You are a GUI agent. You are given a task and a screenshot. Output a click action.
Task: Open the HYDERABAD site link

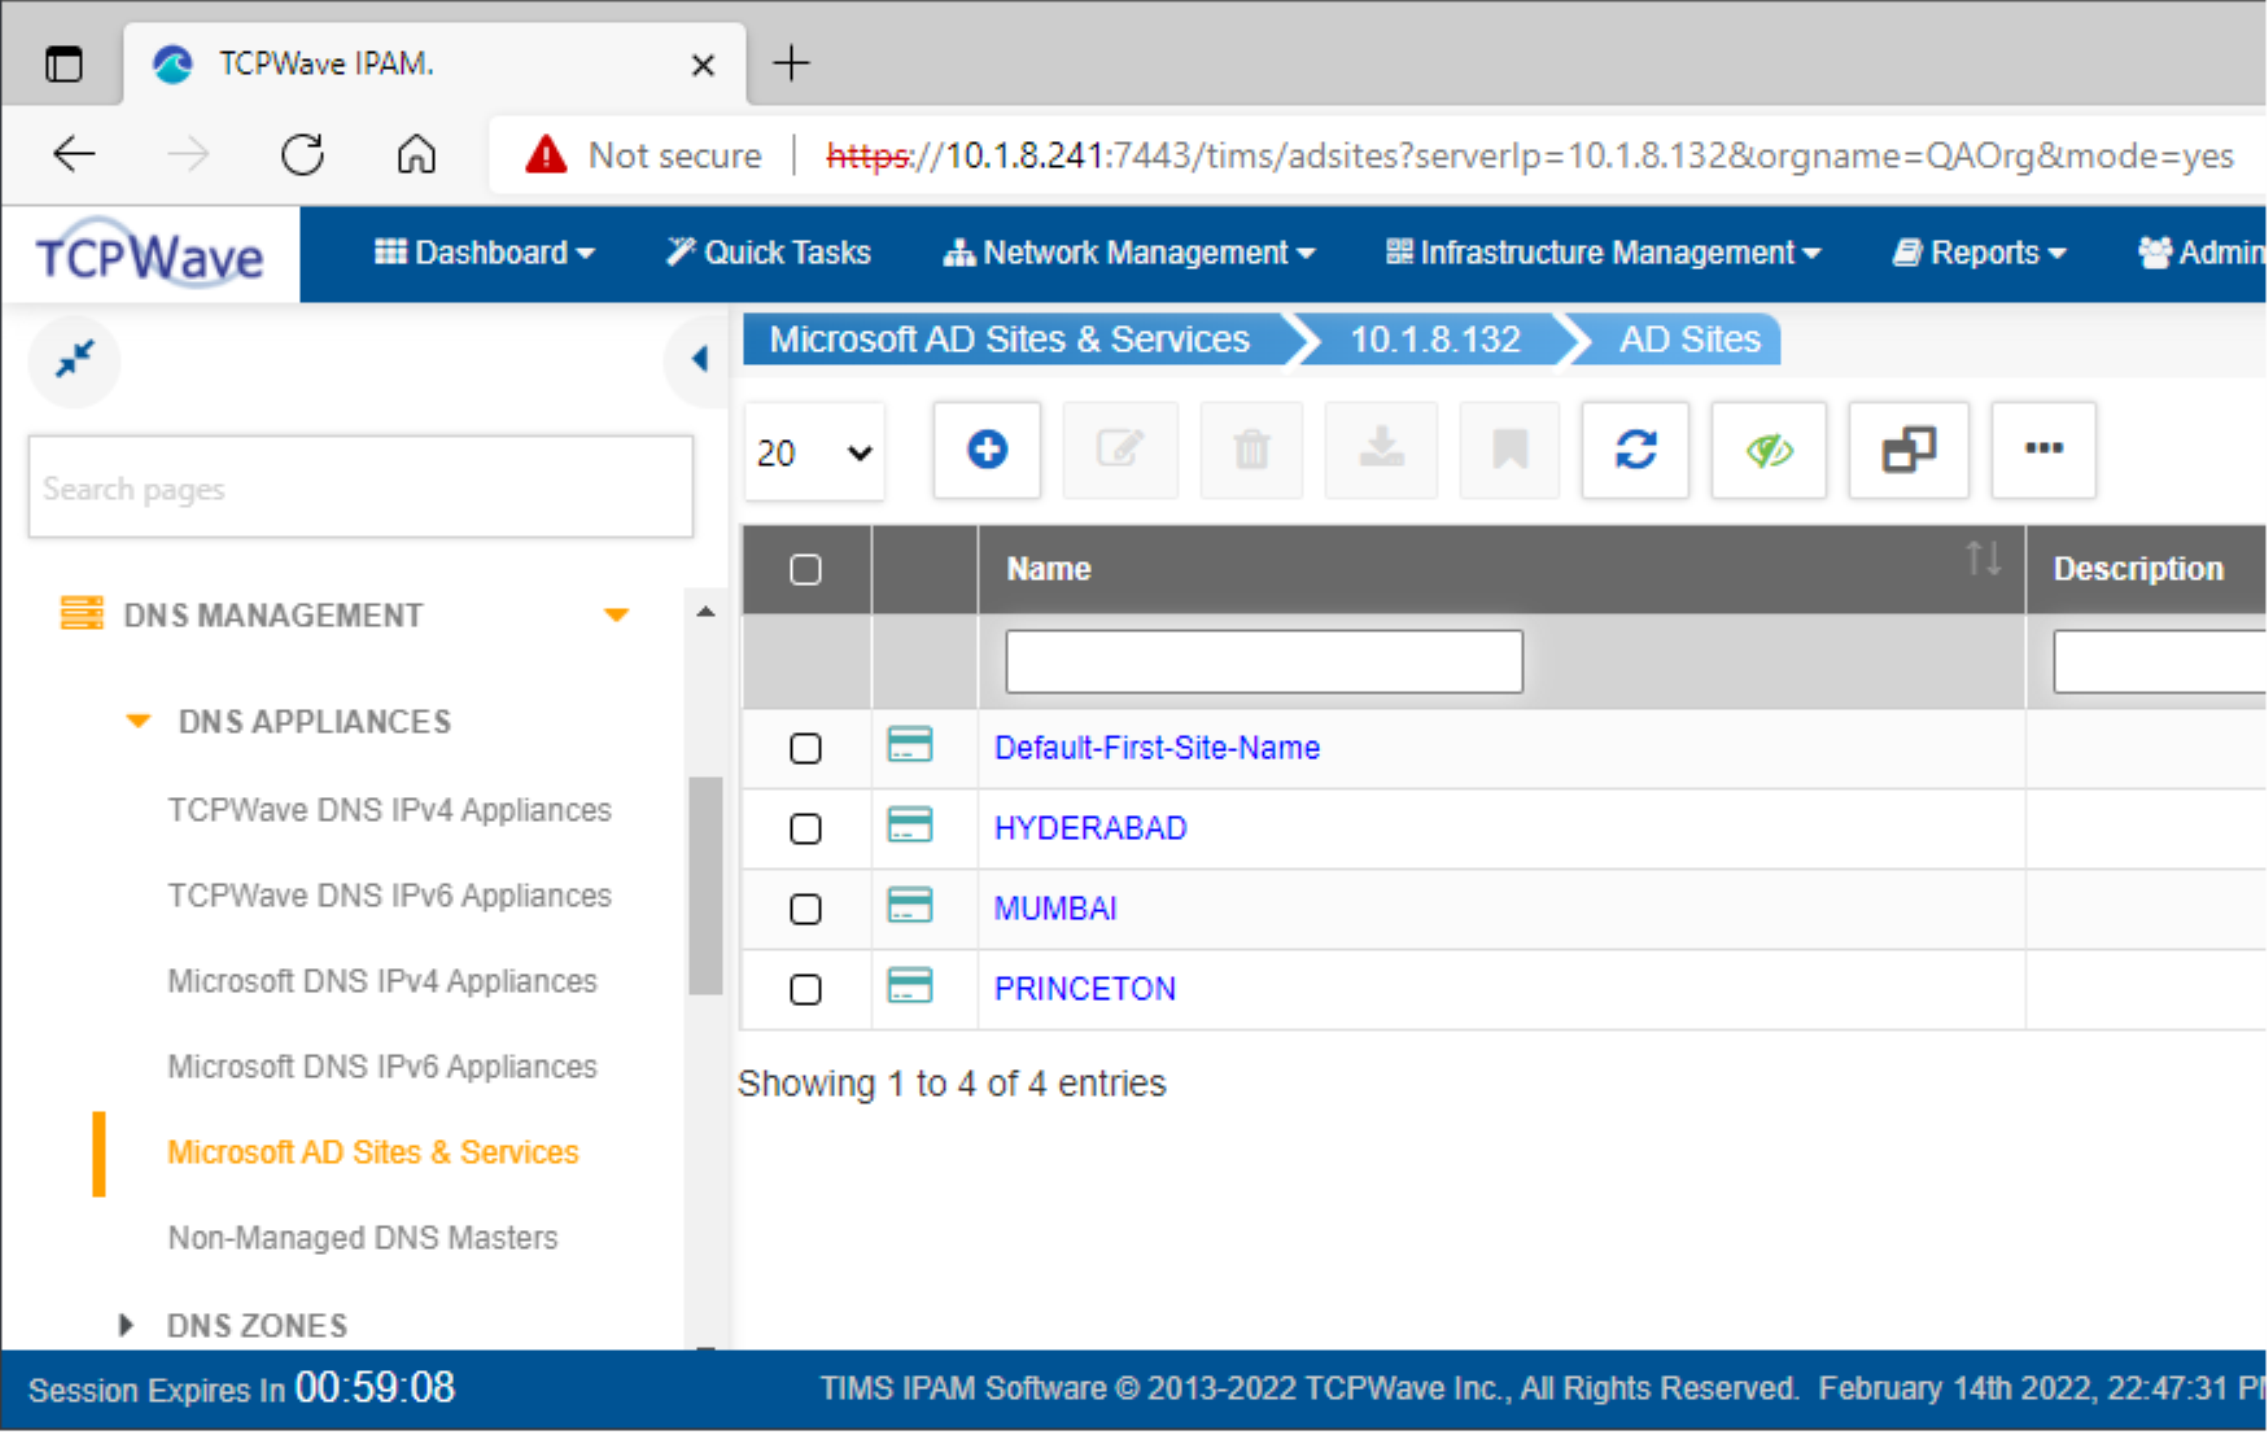1090,828
